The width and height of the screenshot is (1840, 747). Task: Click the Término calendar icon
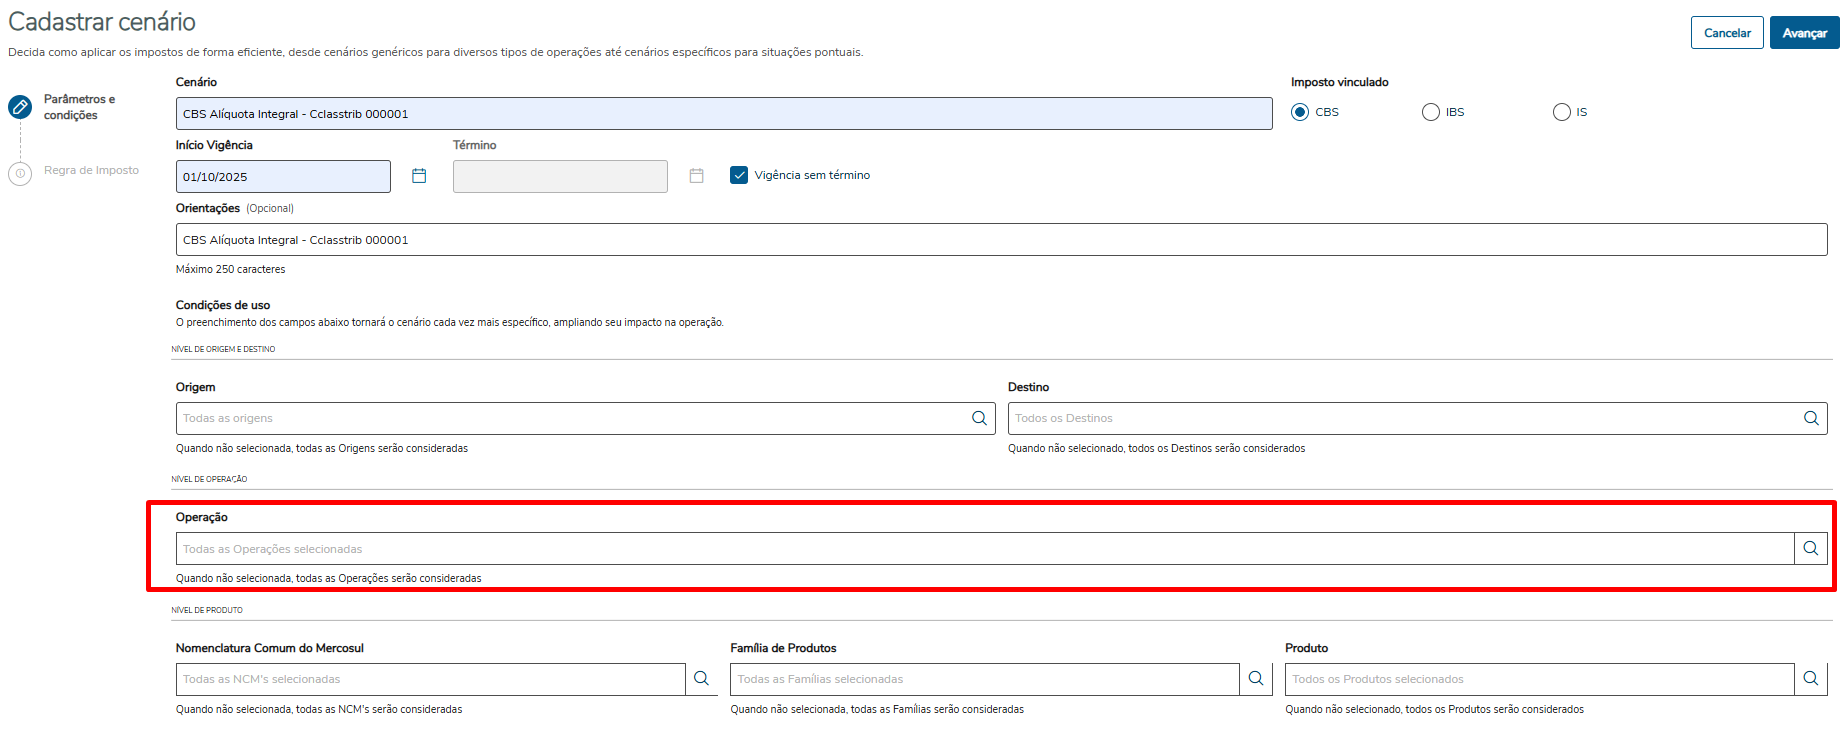[x=697, y=176]
